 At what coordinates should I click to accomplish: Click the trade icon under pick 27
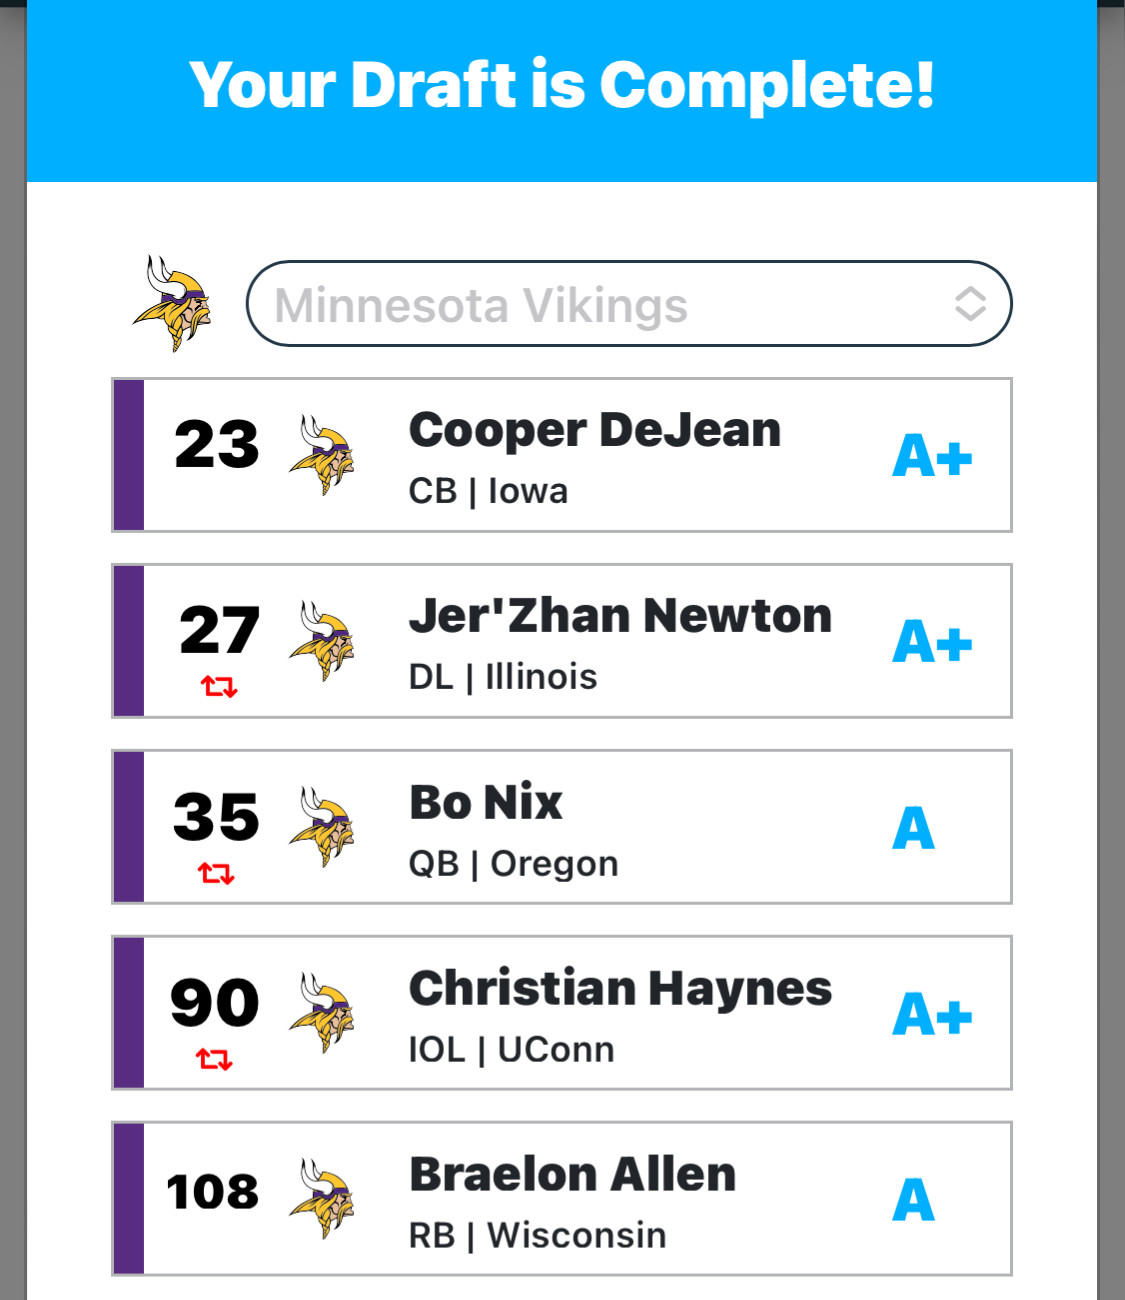tap(219, 687)
